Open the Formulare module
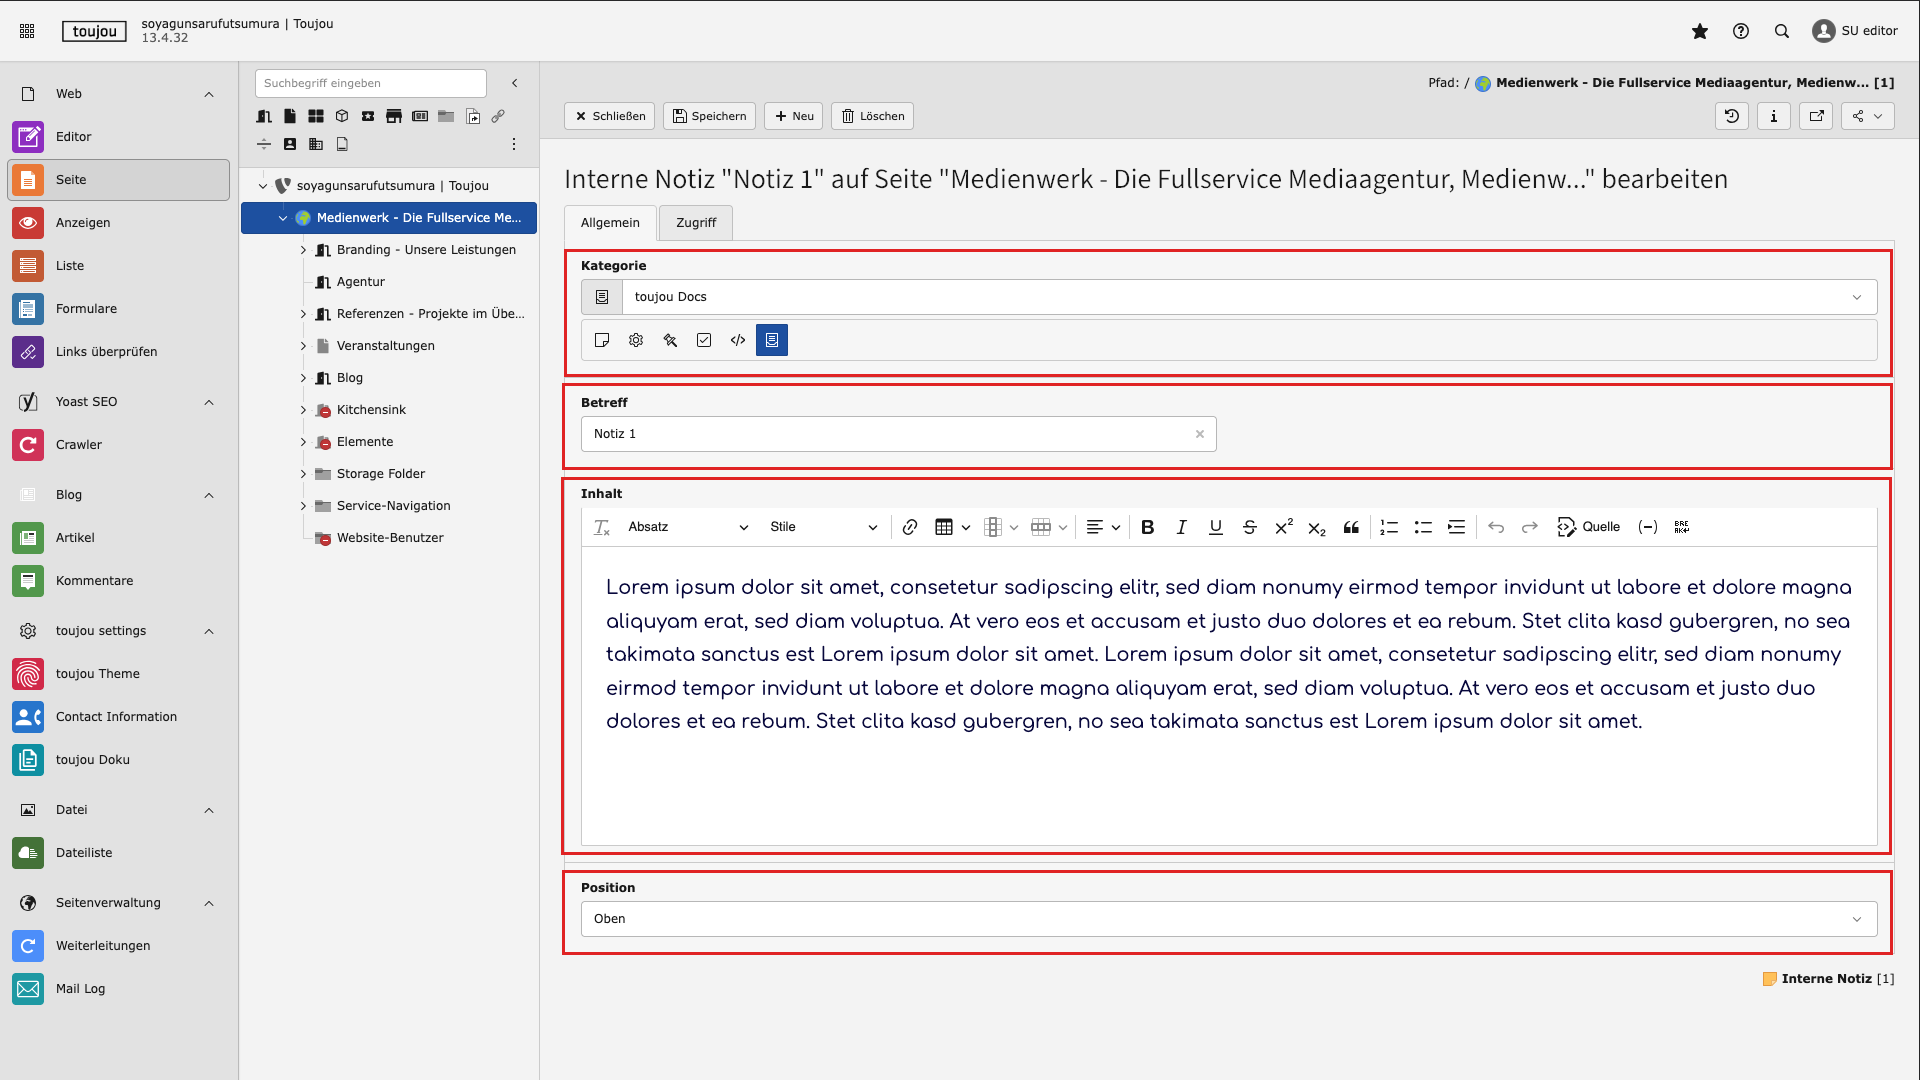 [118, 309]
